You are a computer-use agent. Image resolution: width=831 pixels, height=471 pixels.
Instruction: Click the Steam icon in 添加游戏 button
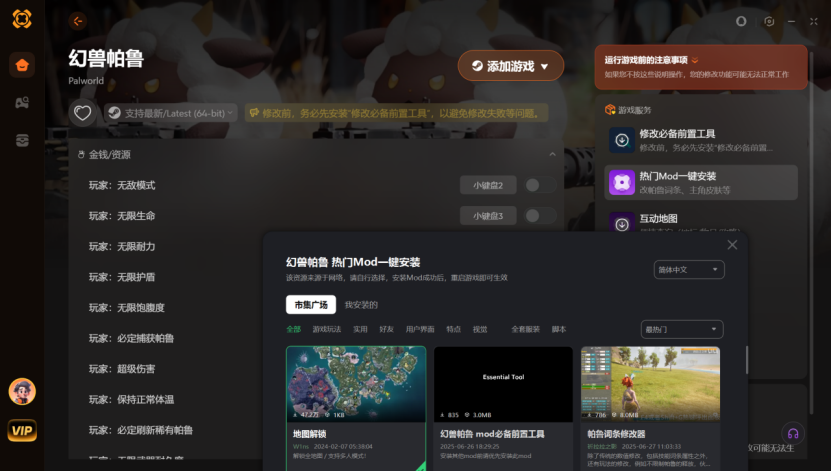pos(477,66)
